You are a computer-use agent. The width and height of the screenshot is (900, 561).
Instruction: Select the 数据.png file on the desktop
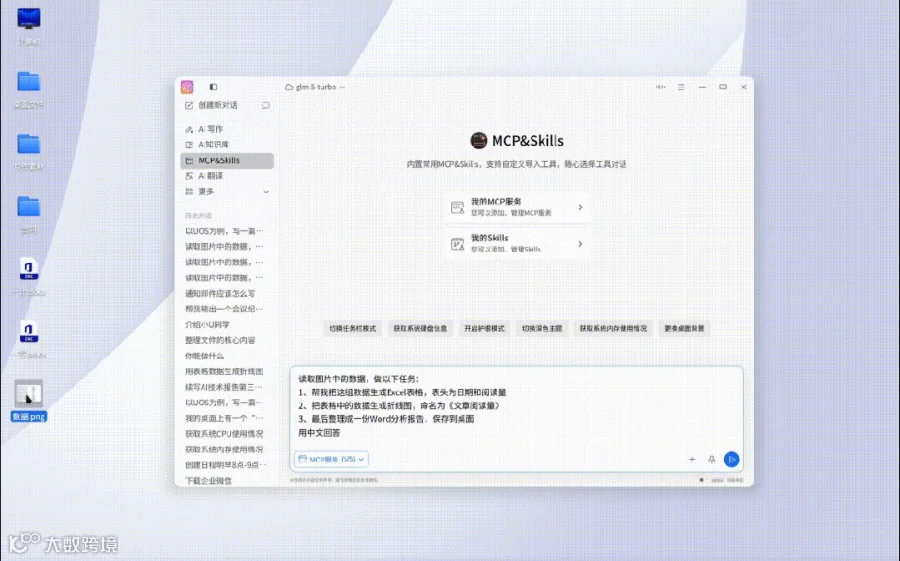29,400
